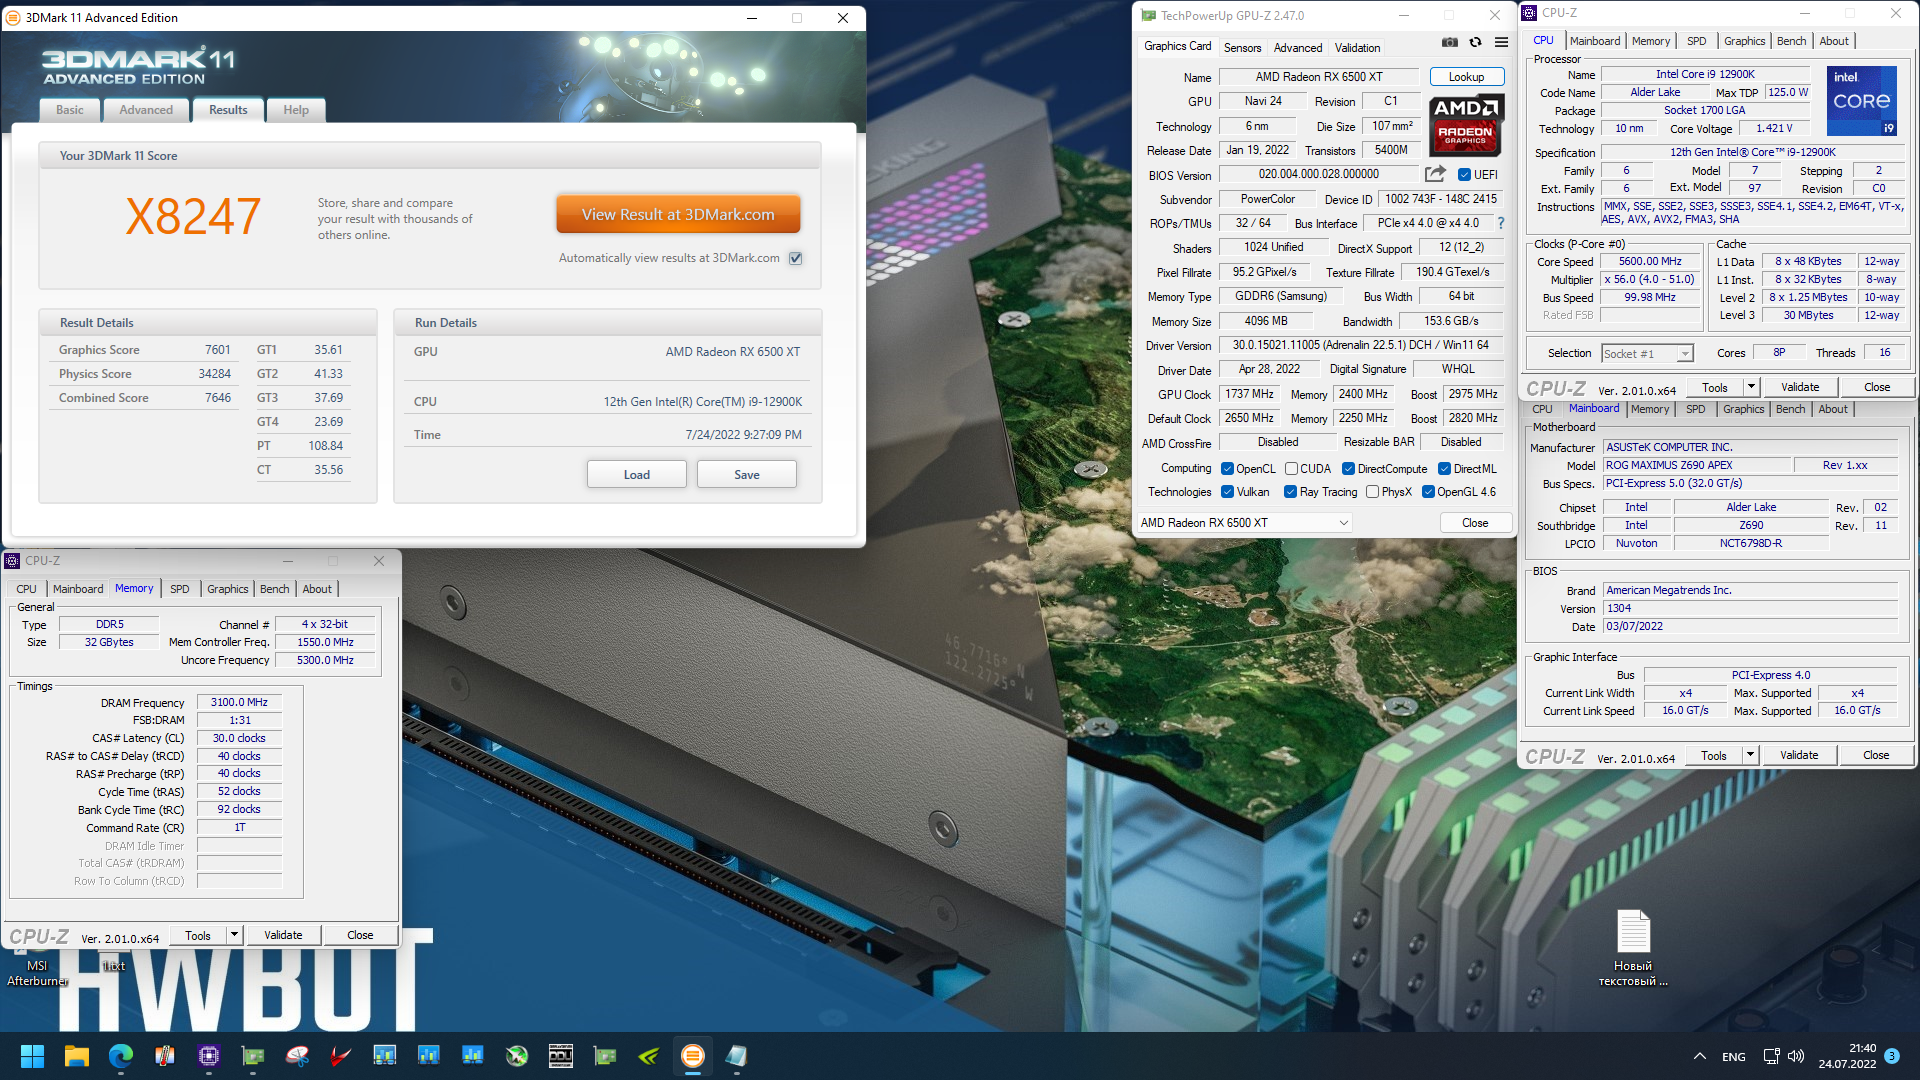Screen dimensions: 1920x1080
Task: Open Windows Start menu
Action: click(32, 1056)
